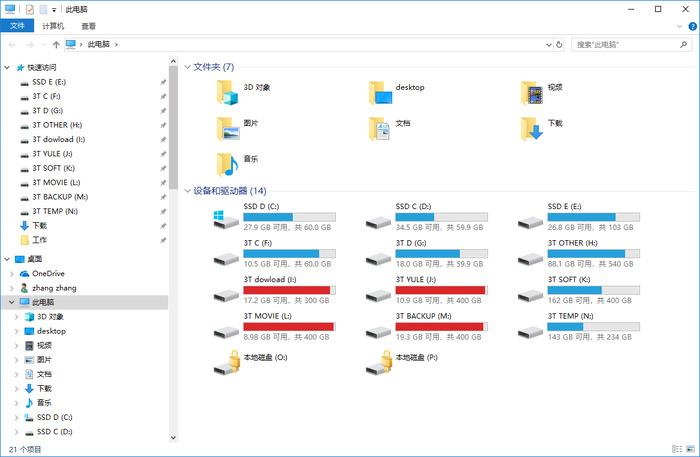Go up one level with up arrow
700x457 pixels.
(x=56, y=44)
